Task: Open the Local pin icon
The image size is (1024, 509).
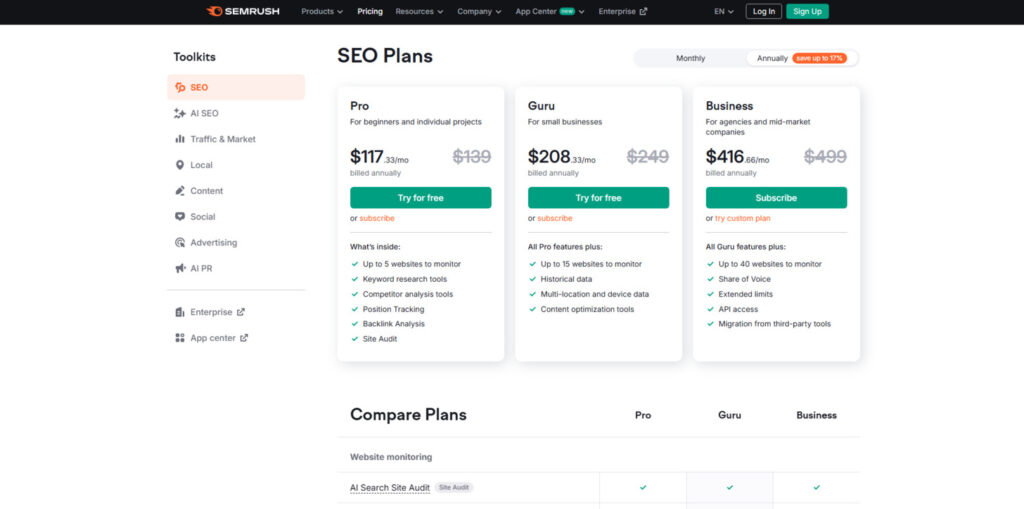Action: click(x=180, y=165)
